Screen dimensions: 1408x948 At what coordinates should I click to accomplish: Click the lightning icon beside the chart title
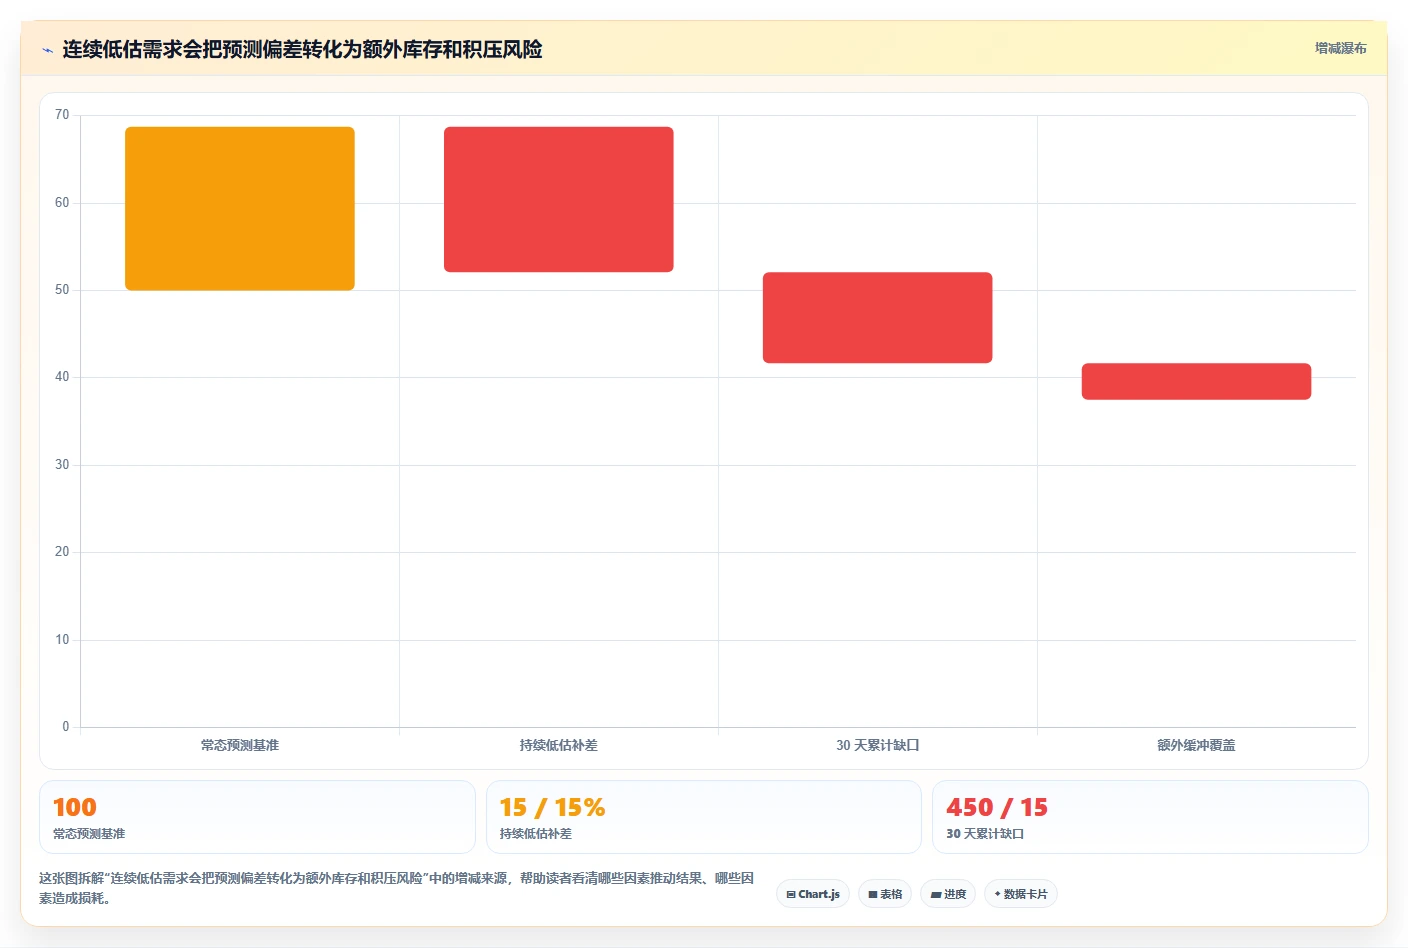47,50
